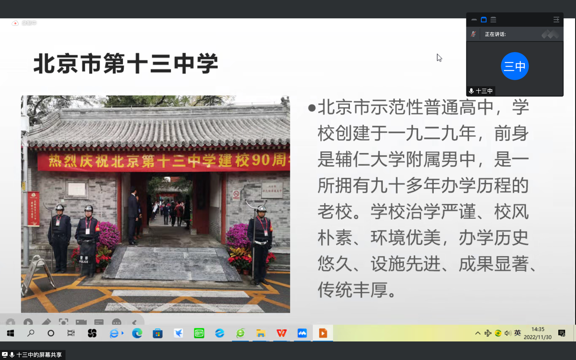The image size is (576, 360).
Task: Open Microsoft Edge from the taskbar
Action: [137, 333]
